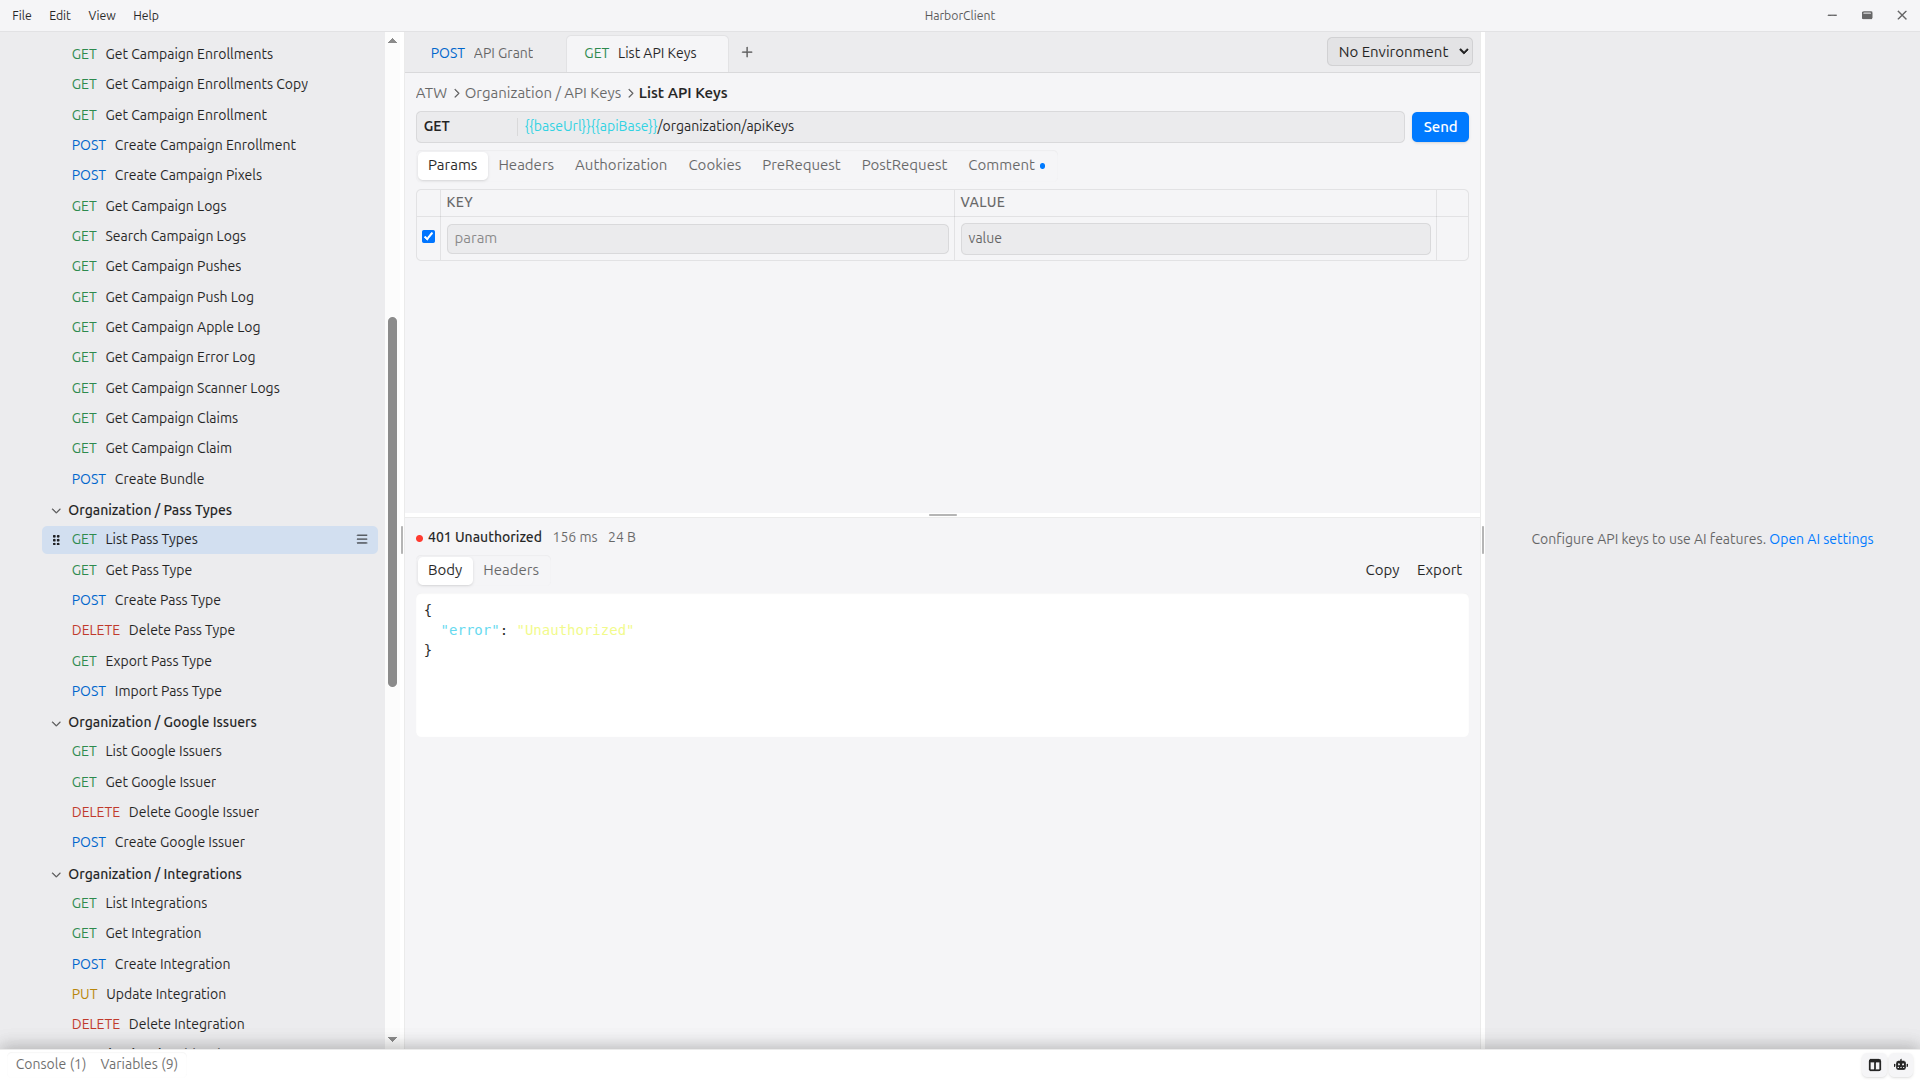Toggle the split layout icon in status bar

pos(1875,1065)
